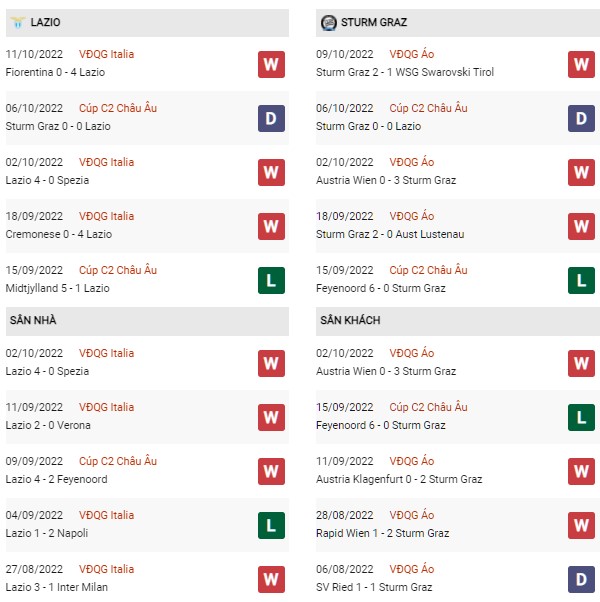Open match Austria Klagenfurt 0 - 2 Sturm Graz
The image size is (600, 602).
click(x=399, y=479)
